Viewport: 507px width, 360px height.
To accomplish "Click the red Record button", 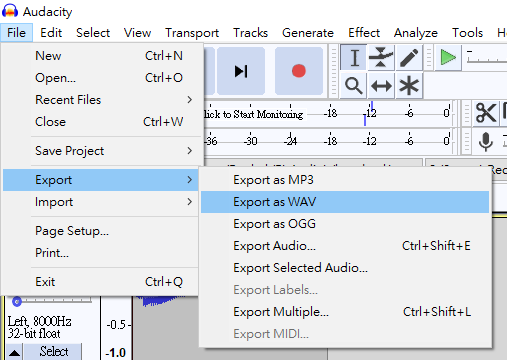I will [x=299, y=71].
